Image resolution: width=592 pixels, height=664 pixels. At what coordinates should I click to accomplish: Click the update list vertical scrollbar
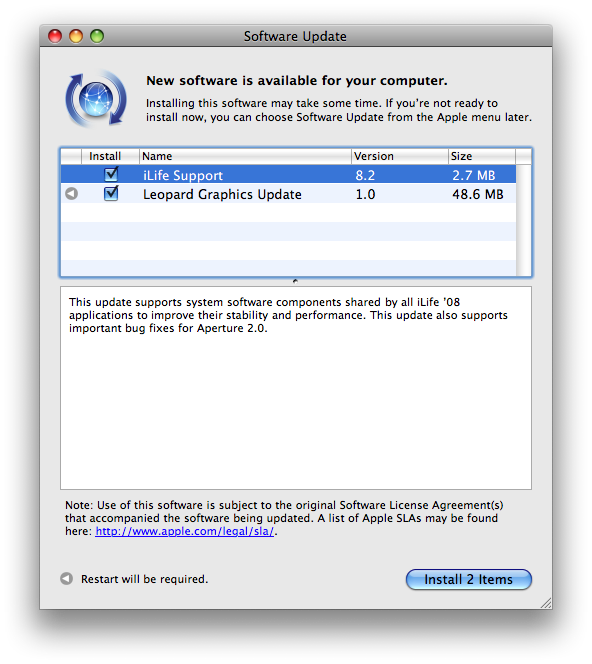(523, 220)
